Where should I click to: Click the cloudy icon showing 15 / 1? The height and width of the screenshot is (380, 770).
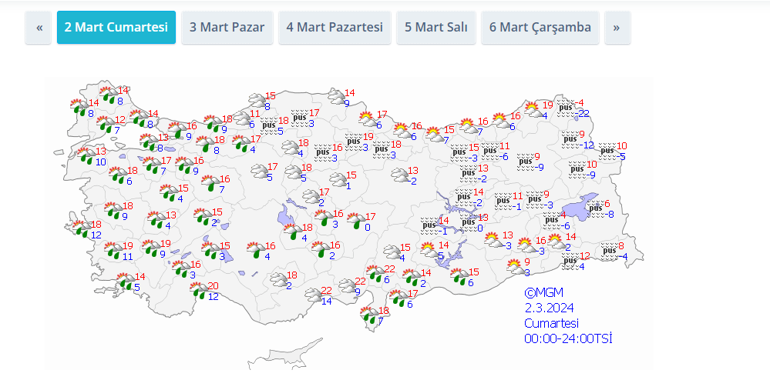pos(338,180)
